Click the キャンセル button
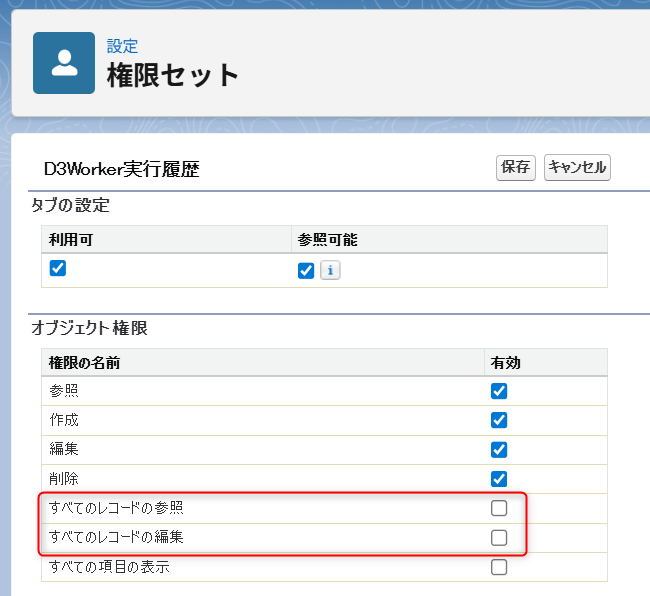The image size is (650, 596). [x=577, y=167]
